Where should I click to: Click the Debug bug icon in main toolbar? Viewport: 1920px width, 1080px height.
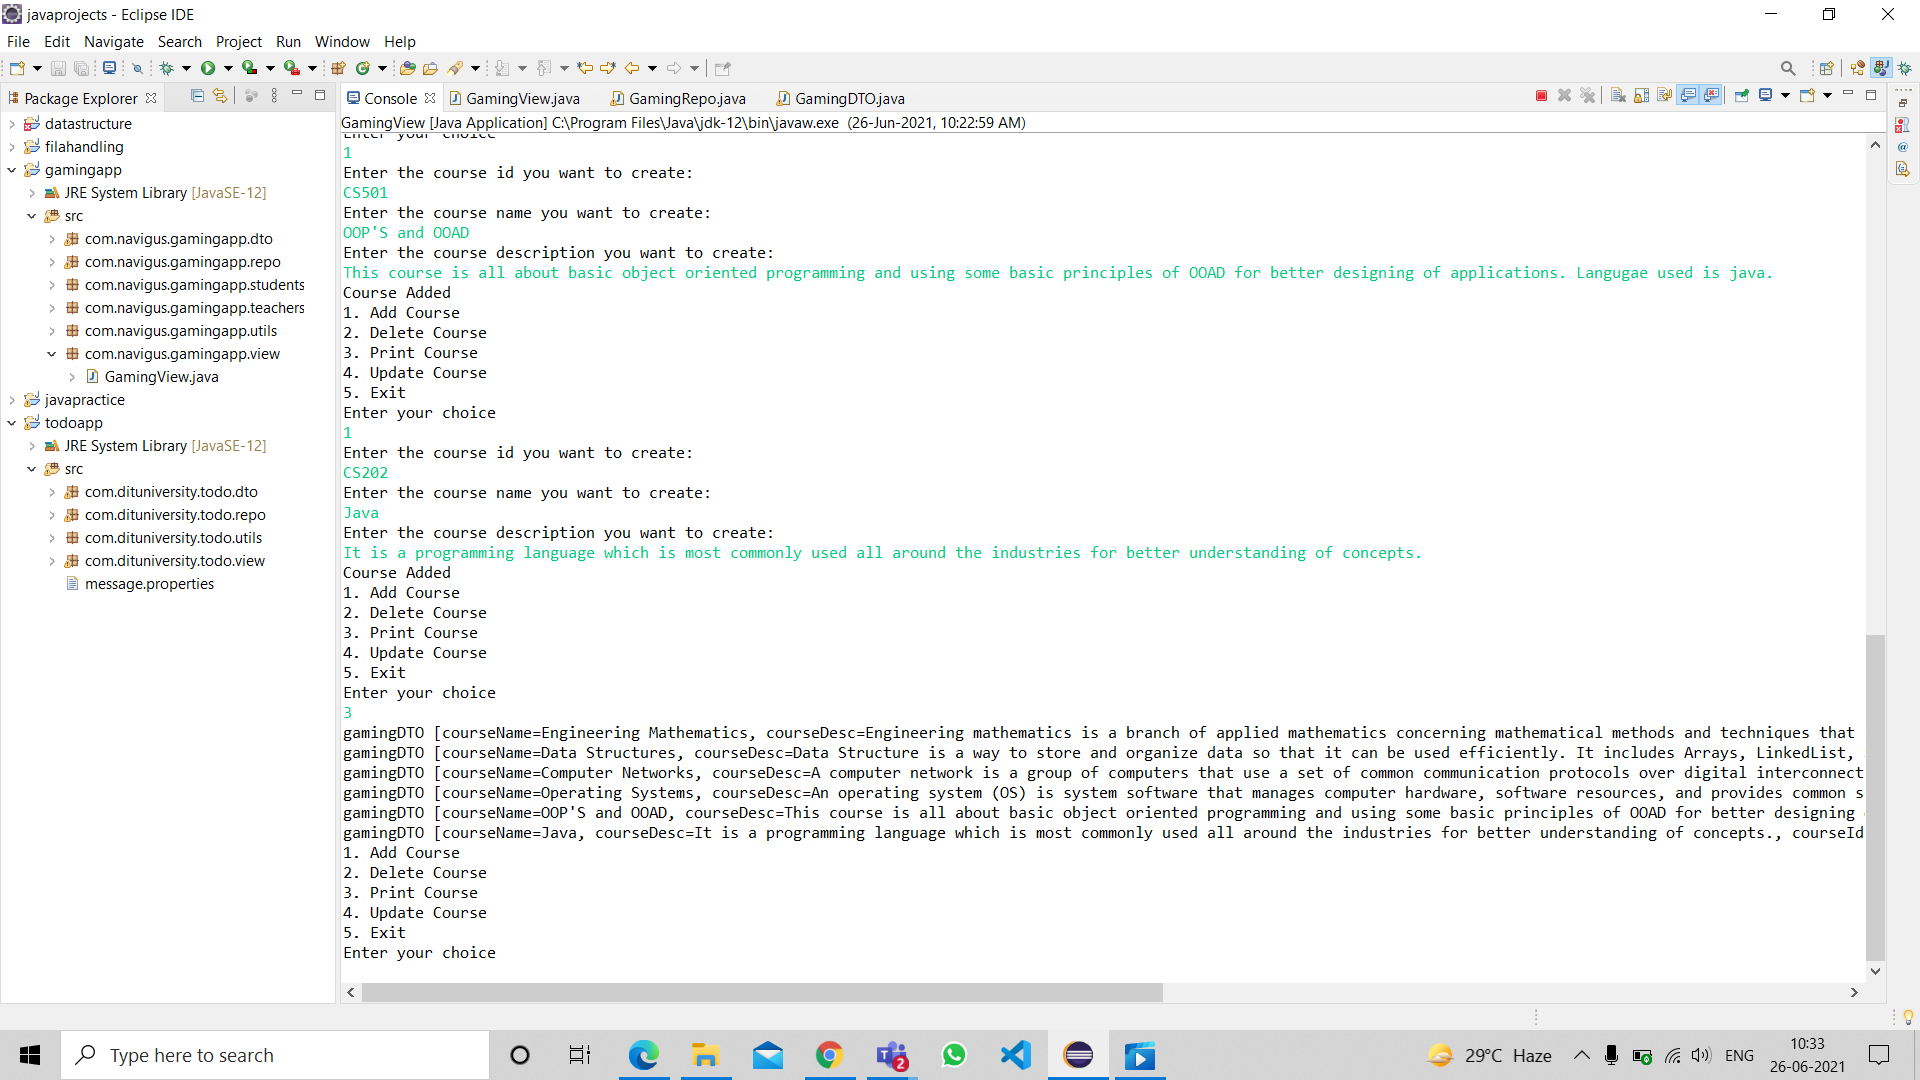coord(167,68)
